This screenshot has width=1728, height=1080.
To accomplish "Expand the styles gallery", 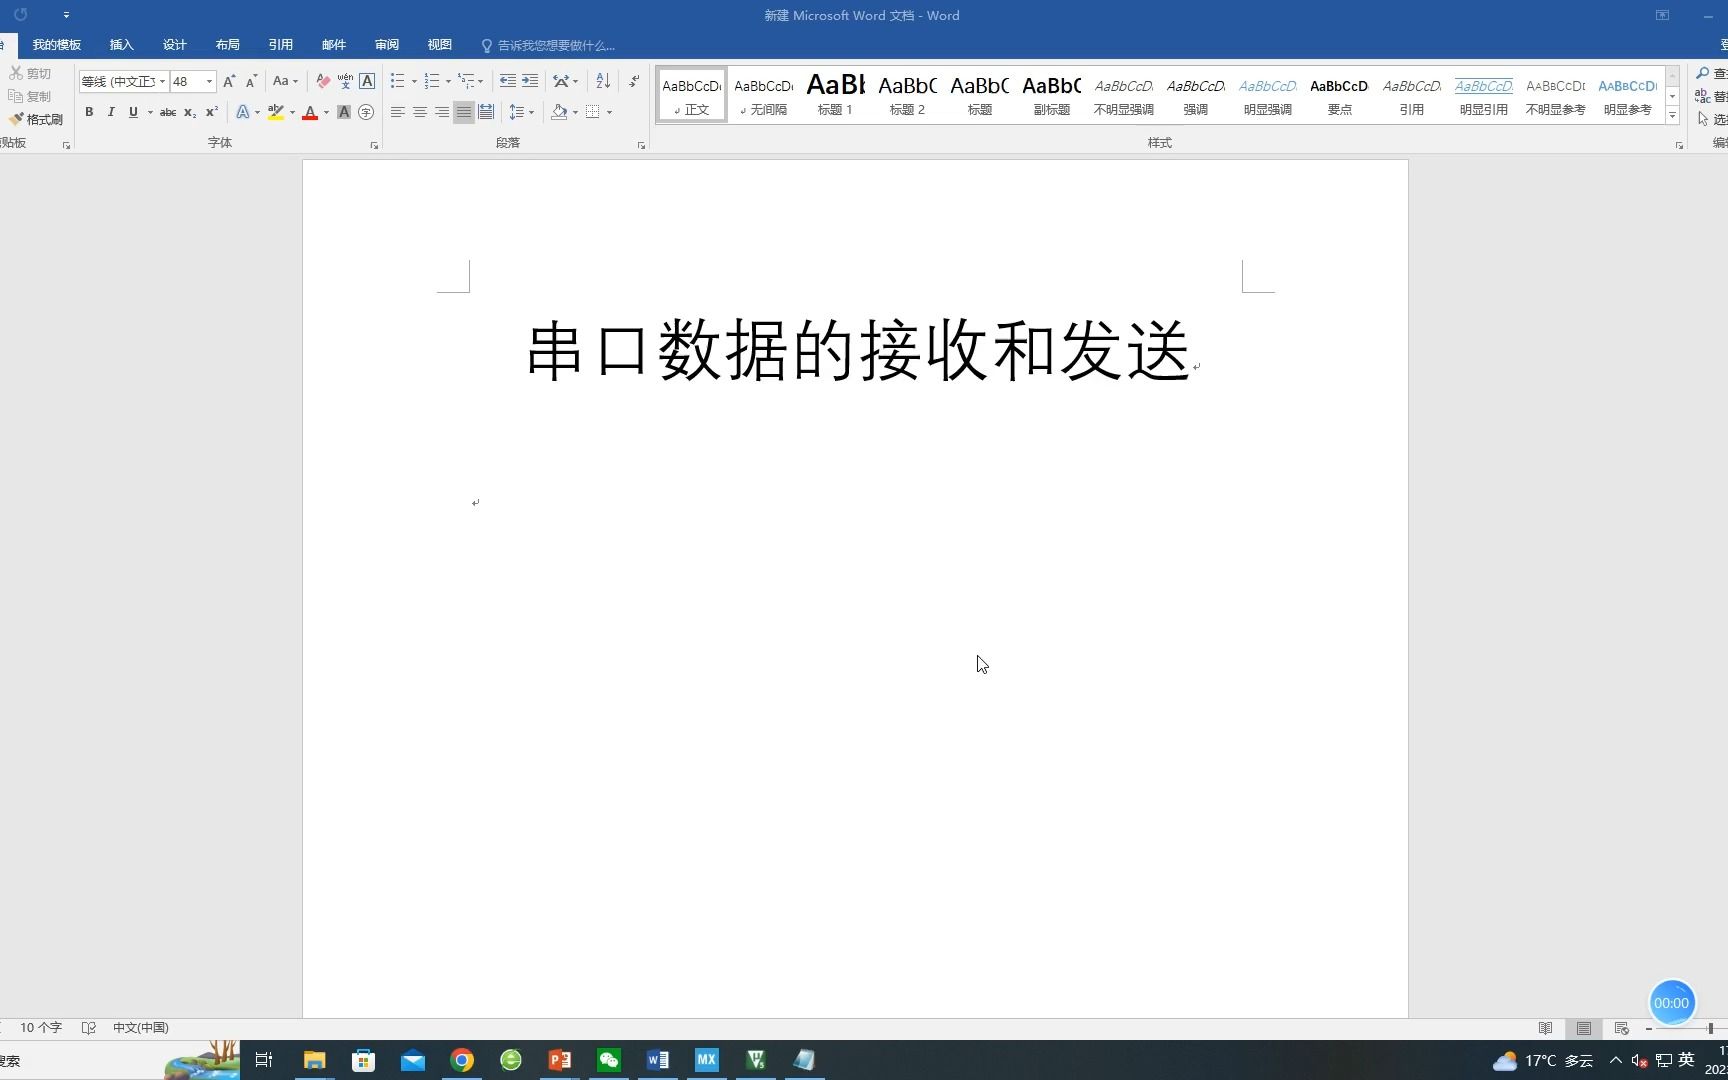I will pyautogui.click(x=1671, y=115).
